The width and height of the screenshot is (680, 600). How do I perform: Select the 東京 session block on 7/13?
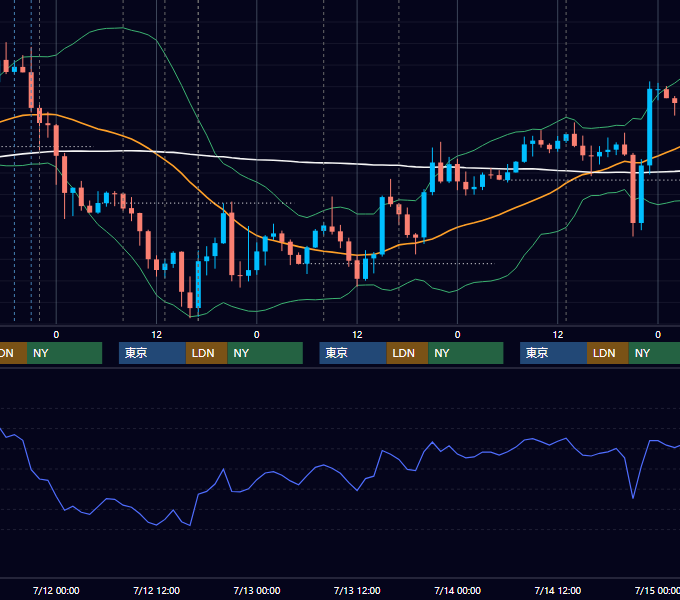click(x=353, y=353)
